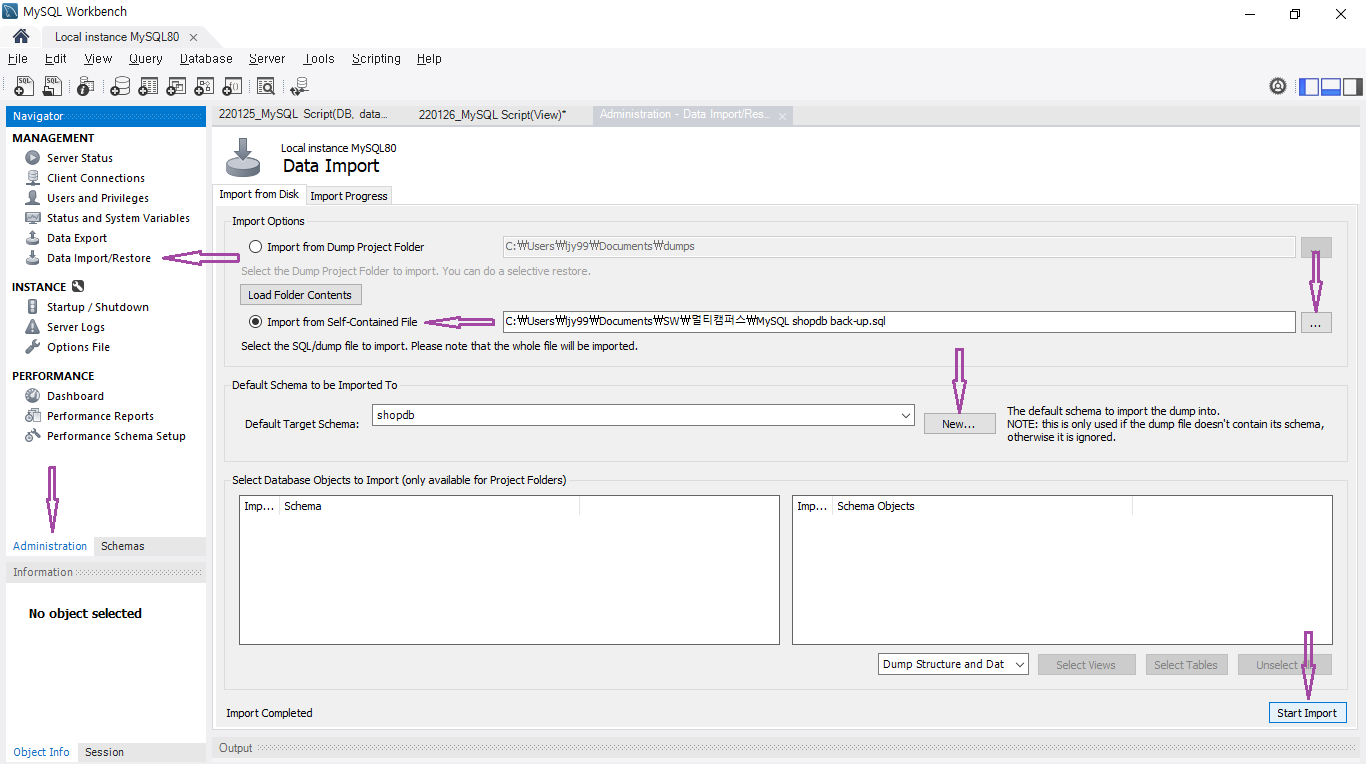Image resolution: width=1366 pixels, height=764 pixels.
Task: Click the Select Views button
Action: 1086,665
